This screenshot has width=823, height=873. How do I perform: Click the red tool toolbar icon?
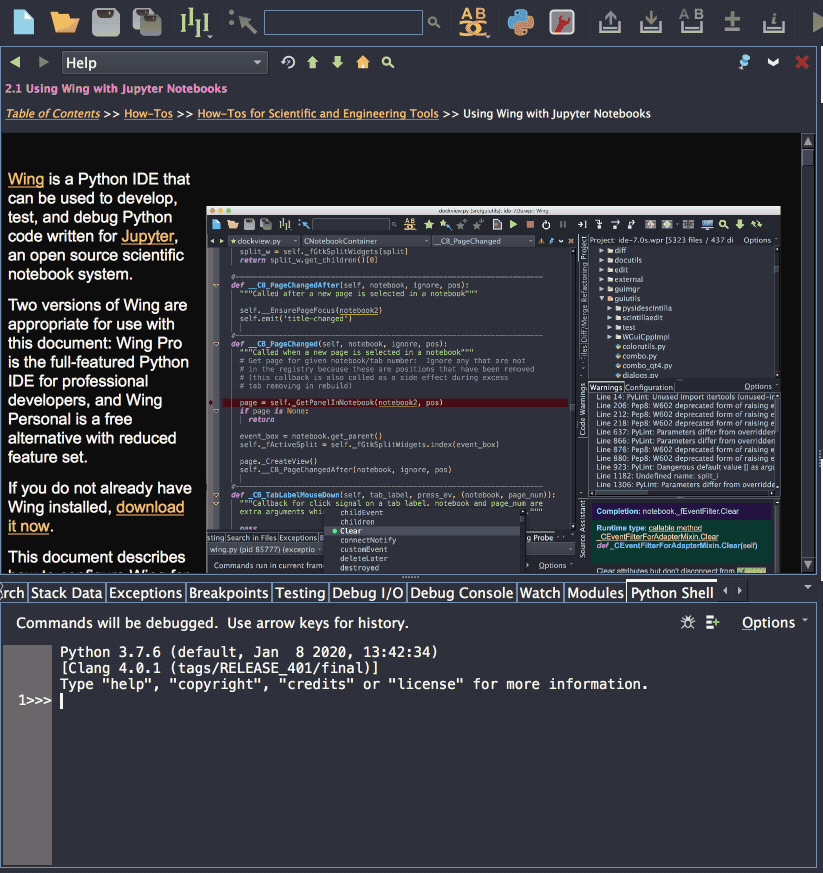(562, 23)
